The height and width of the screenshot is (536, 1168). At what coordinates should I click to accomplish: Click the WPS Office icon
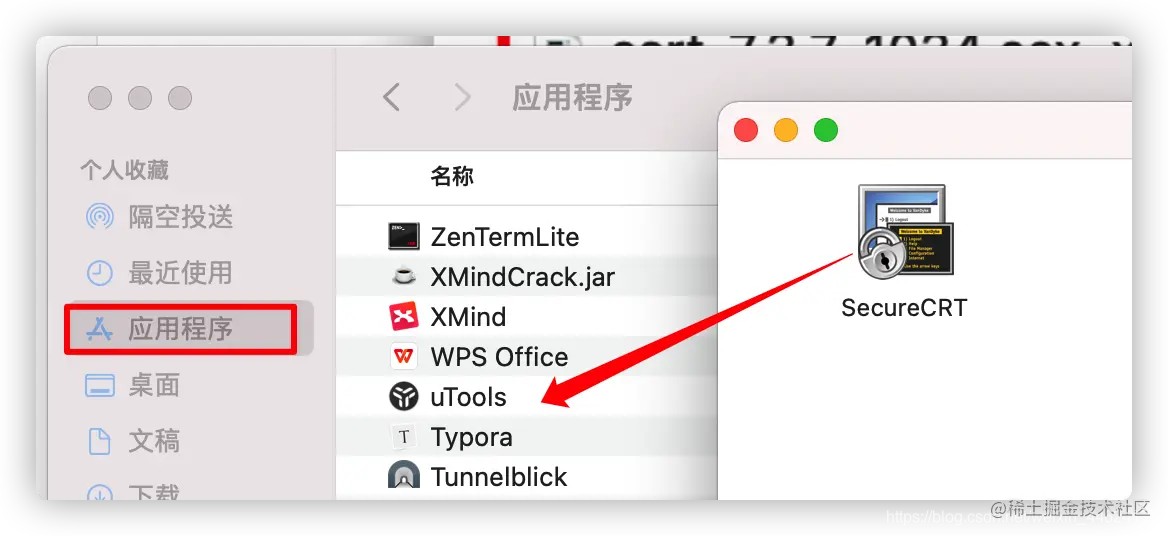(x=404, y=357)
